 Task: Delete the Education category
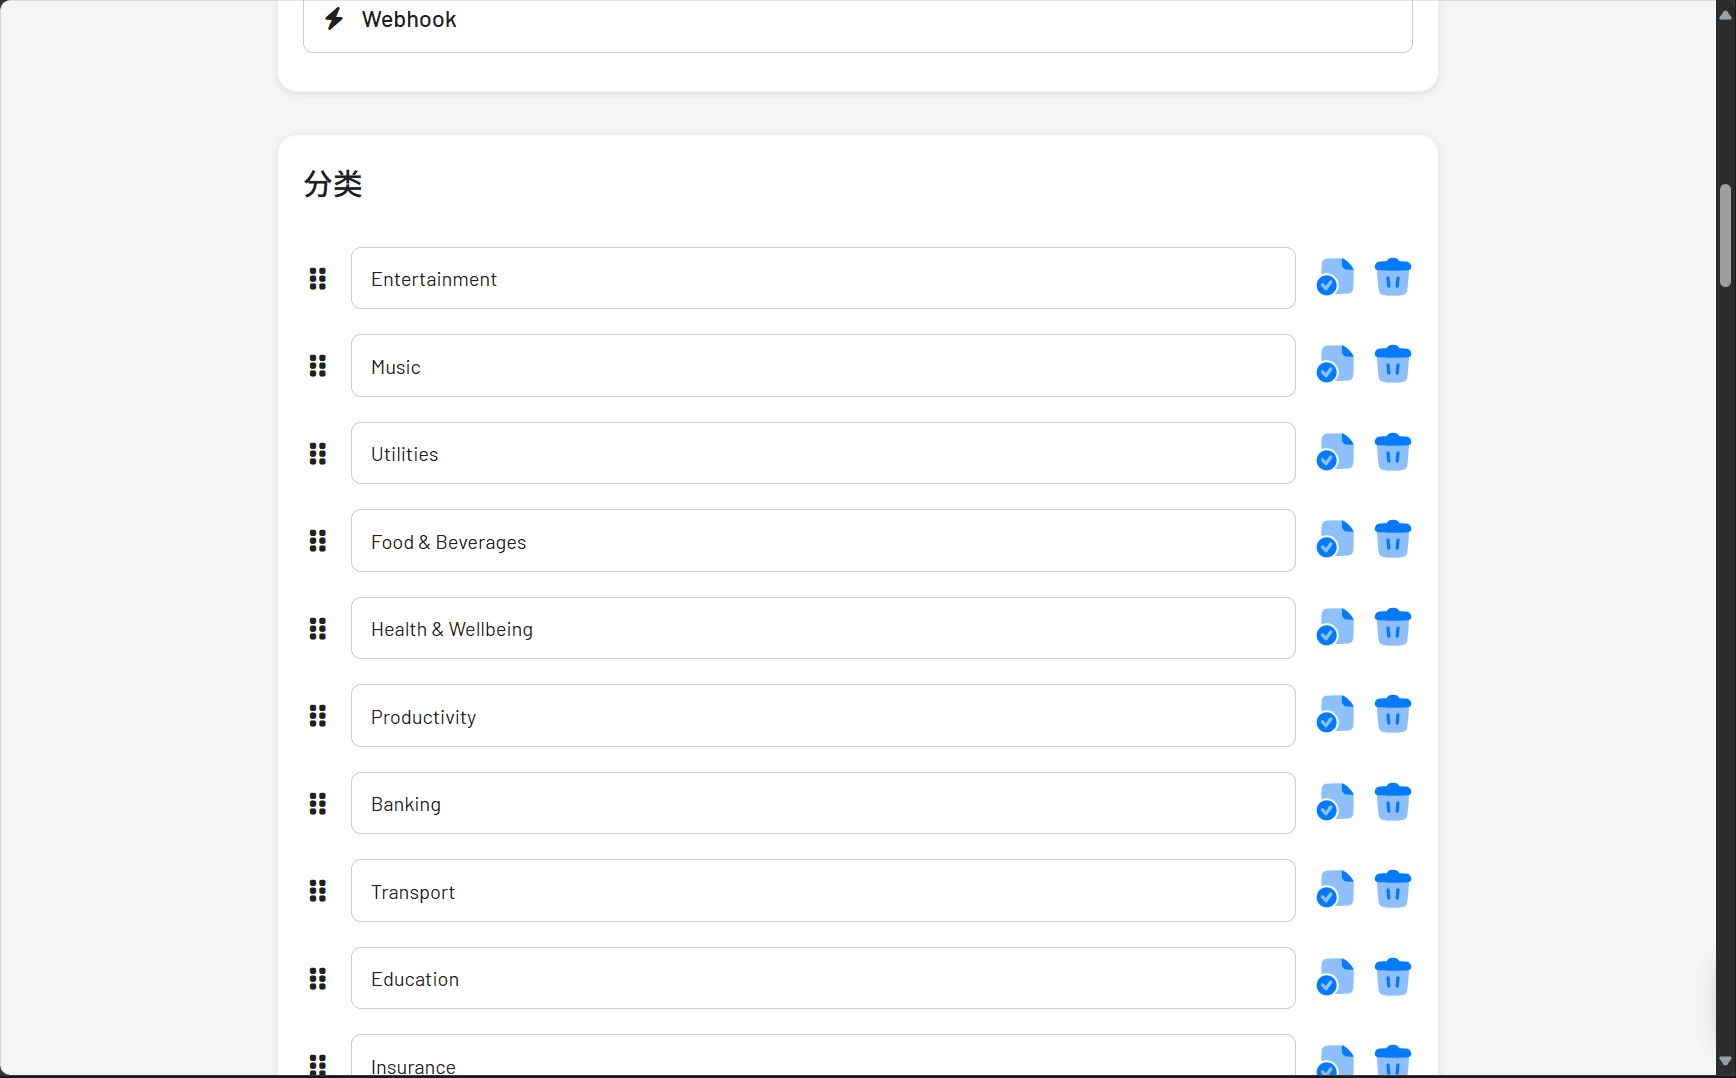1392,978
